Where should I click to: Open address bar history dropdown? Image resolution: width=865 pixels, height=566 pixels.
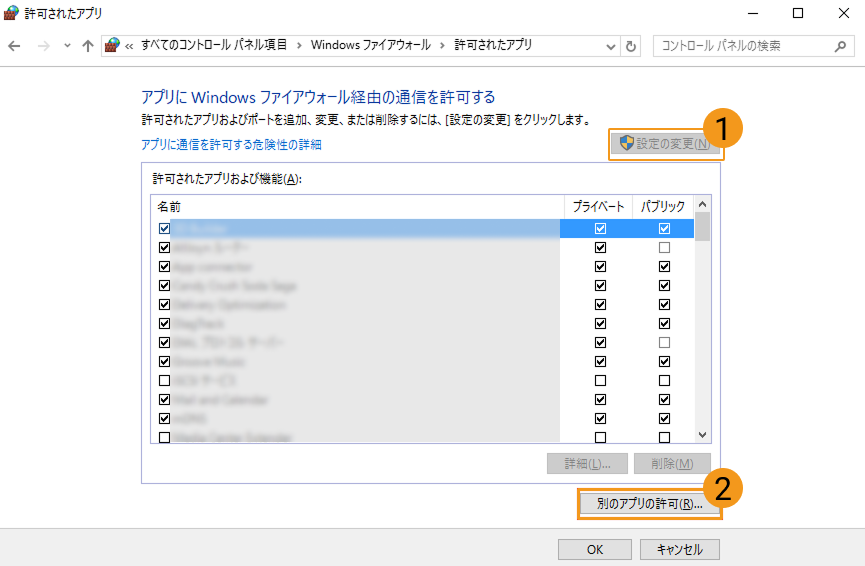pyautogui.click(x=611, y=46)
